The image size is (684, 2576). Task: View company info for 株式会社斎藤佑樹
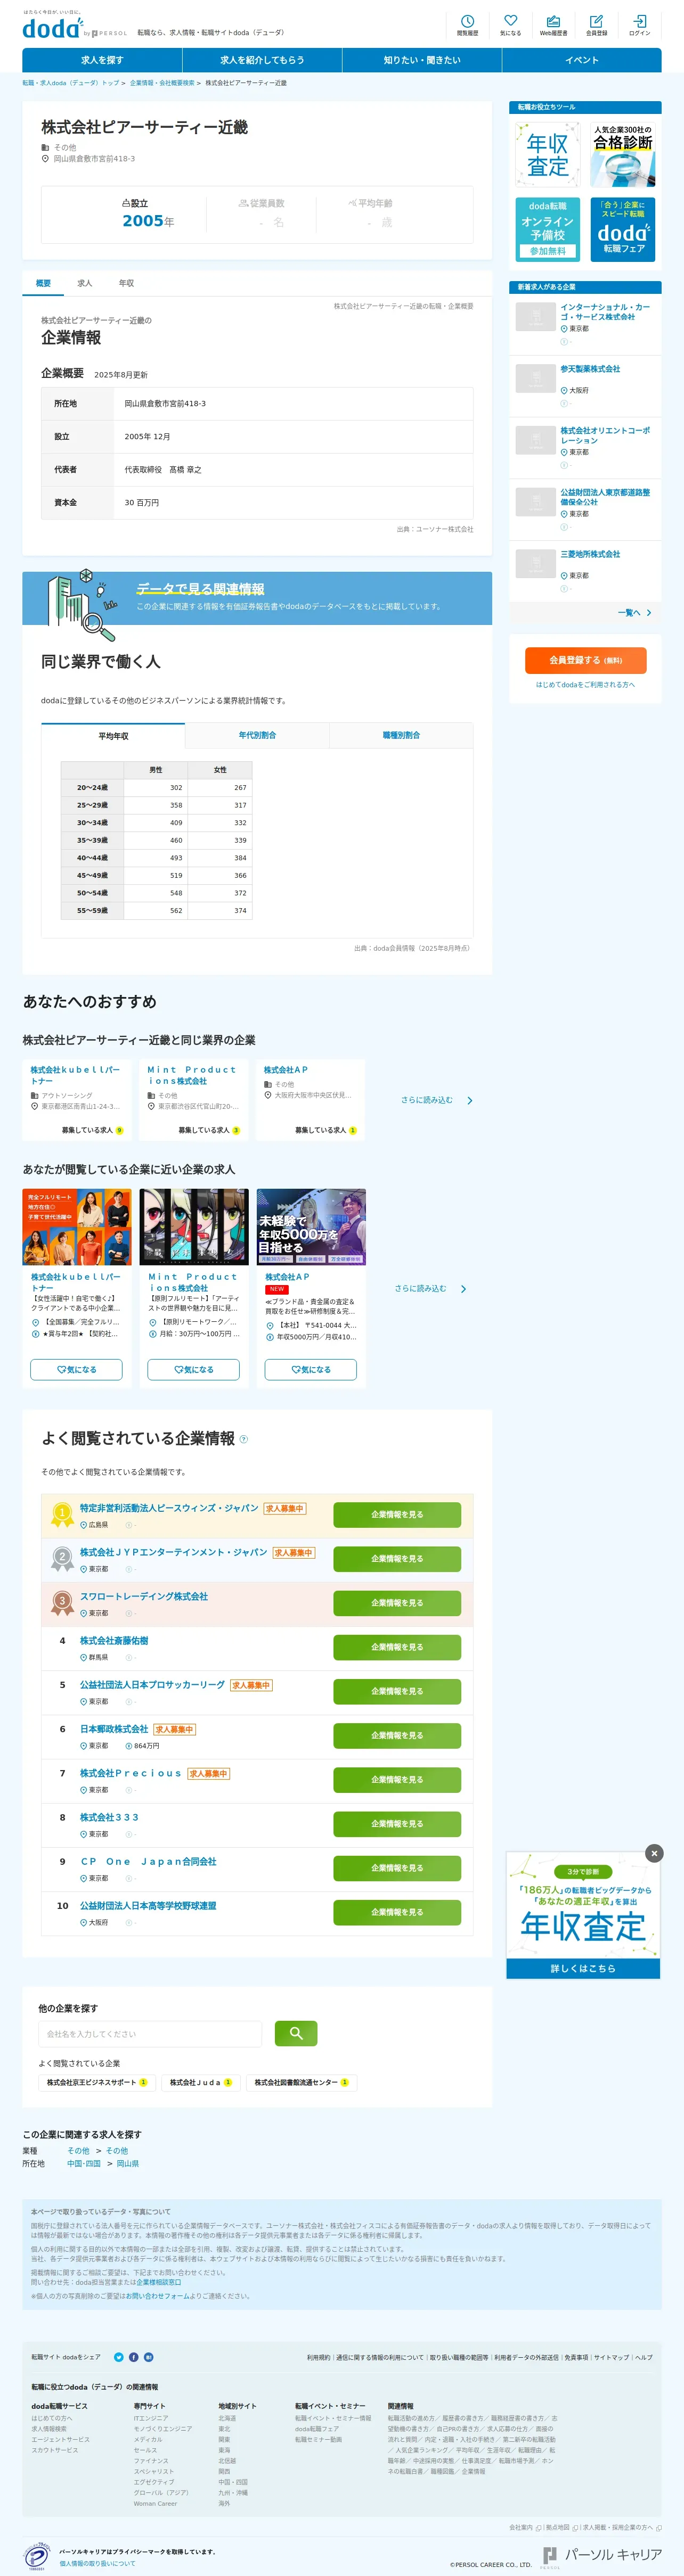click(x=397, y=1647)
